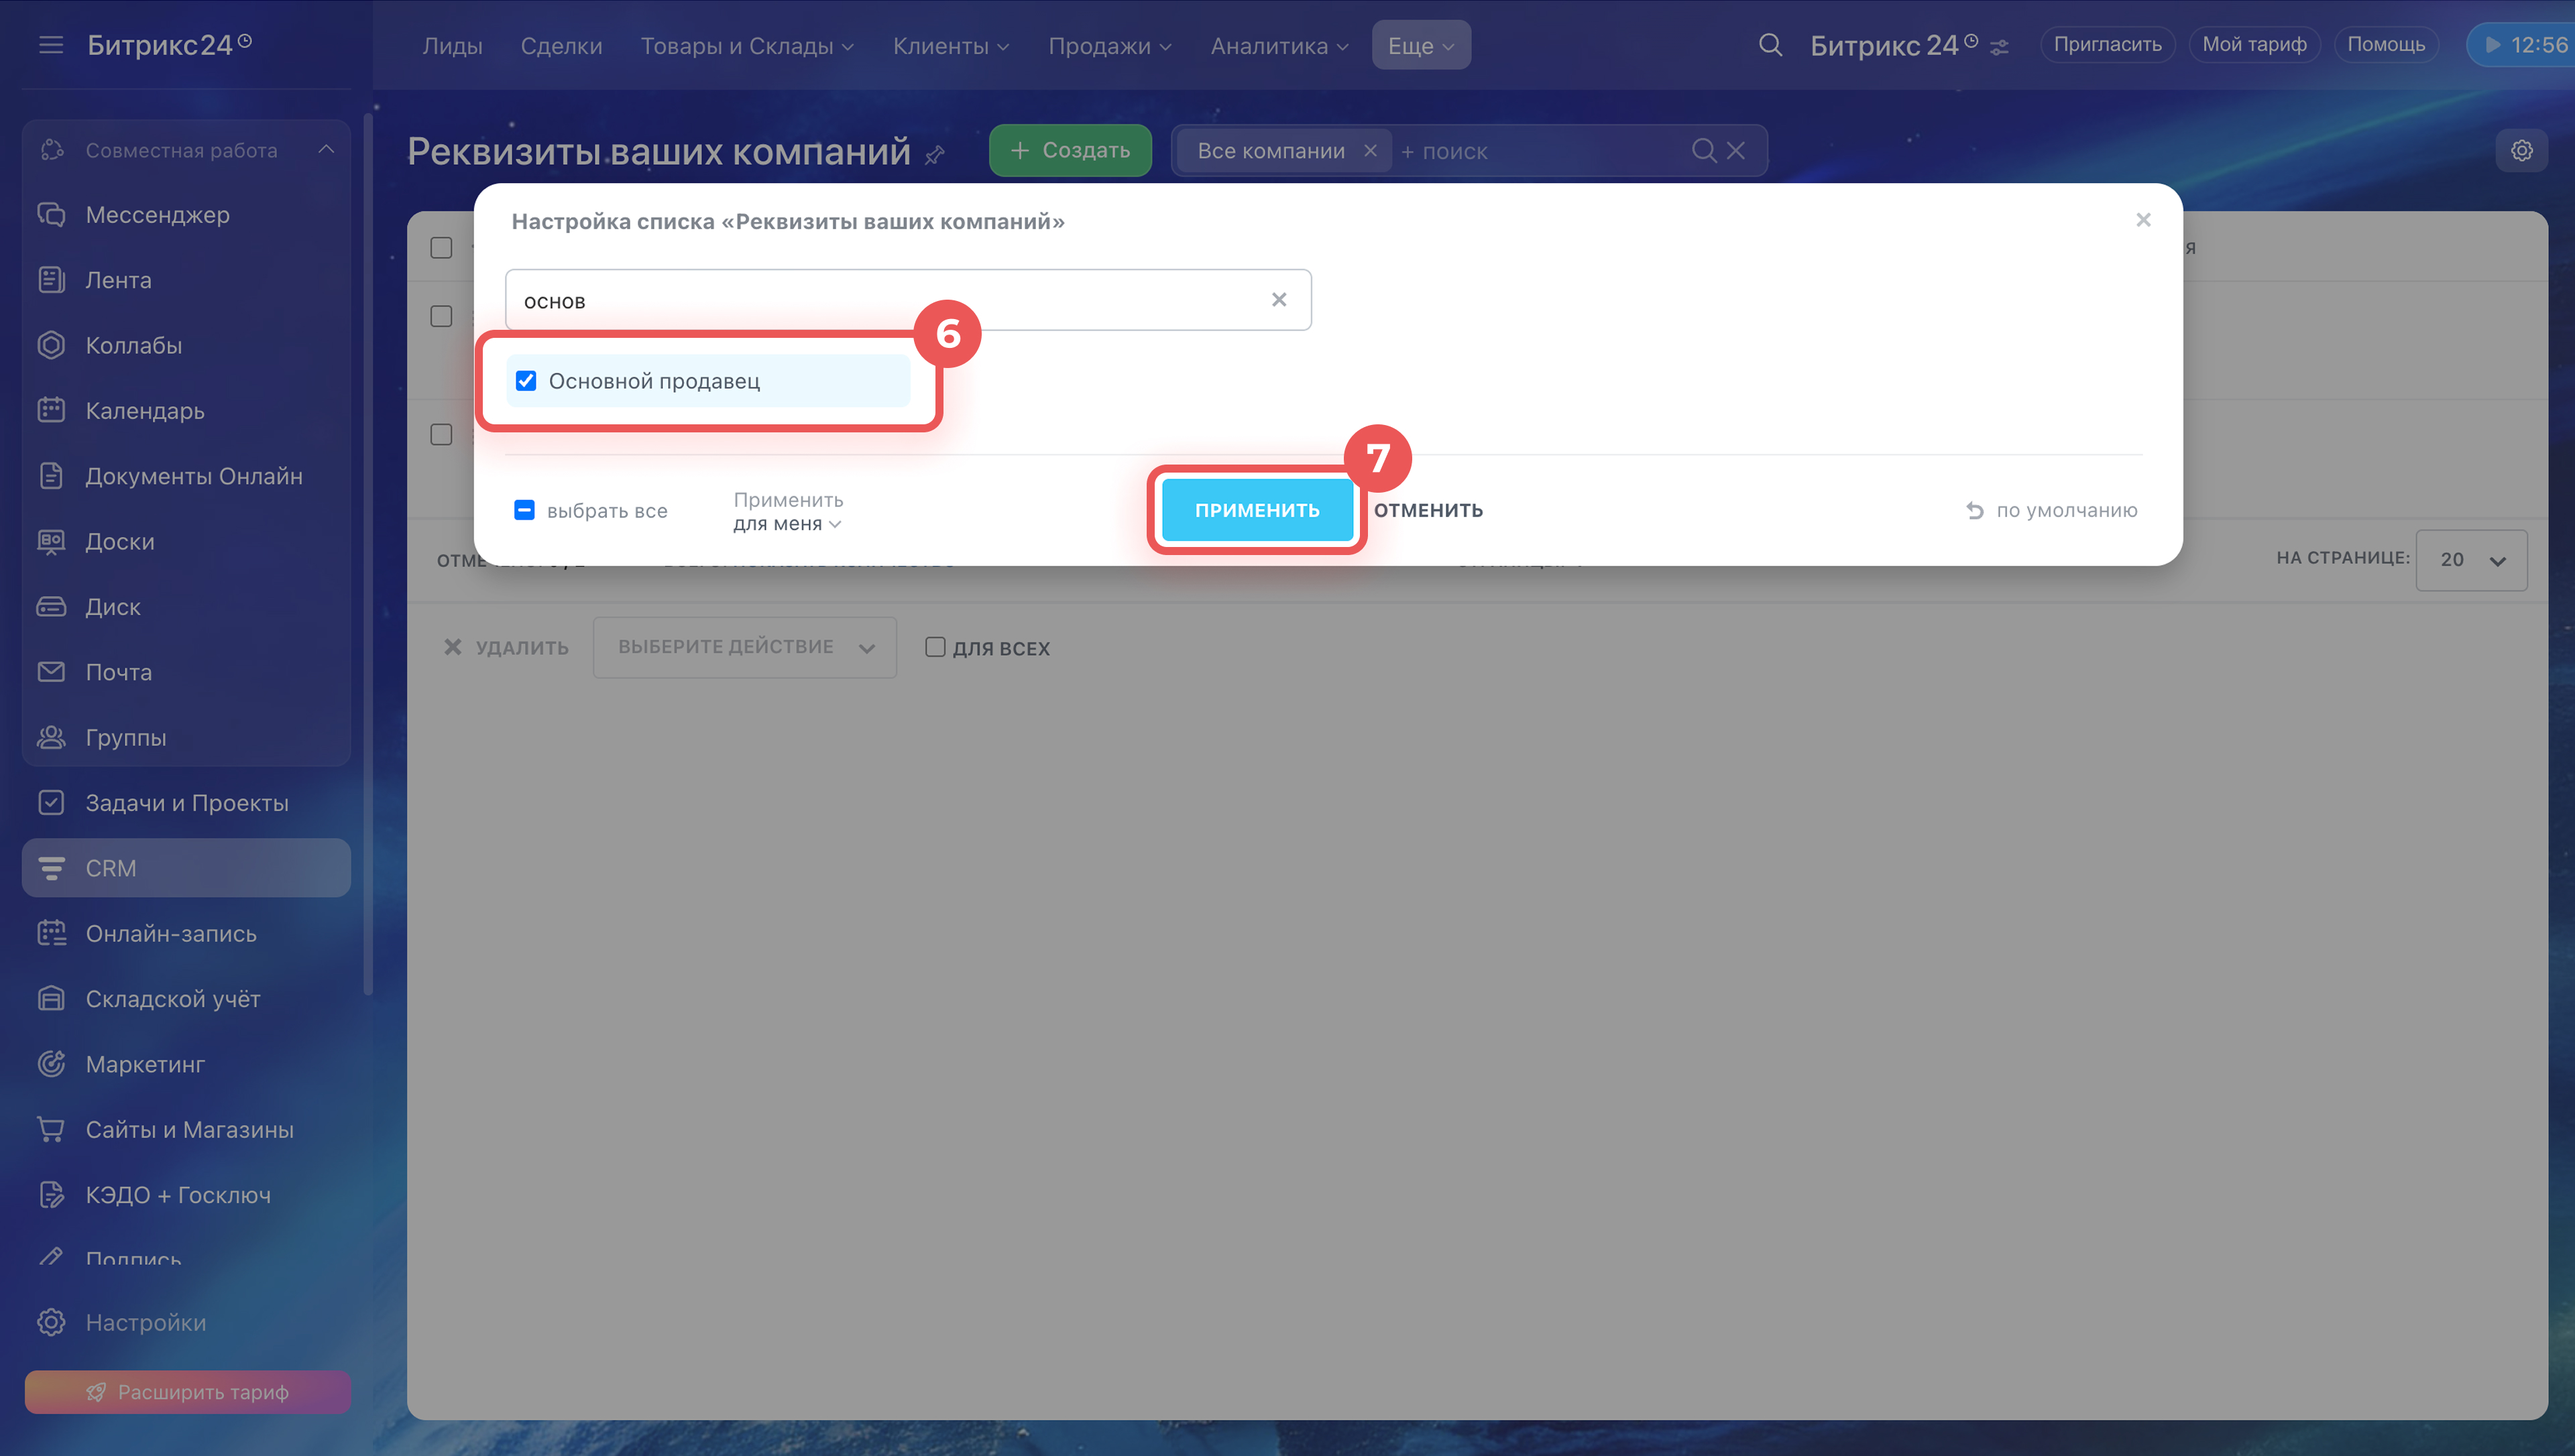The image size is (2575, 1456).
Task: Open the Messenger sidebar icon
Action: [x=51, y=214]
